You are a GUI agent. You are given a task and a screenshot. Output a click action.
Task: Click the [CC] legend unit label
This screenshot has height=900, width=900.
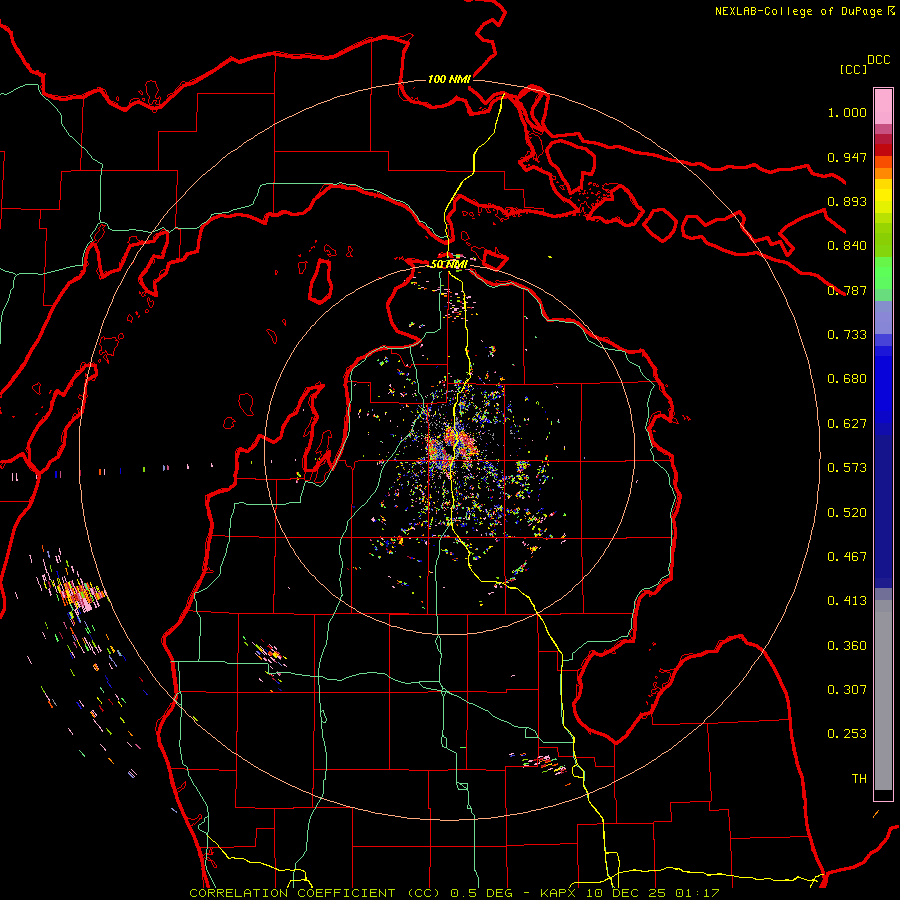pos(853,69)
